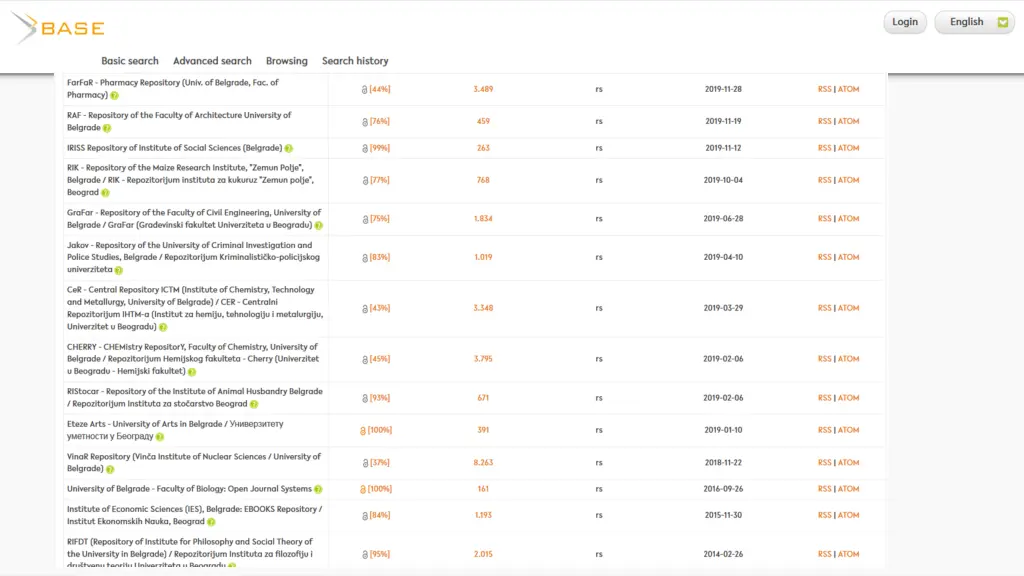Screen dimensions: 1024x576
Task: Open the RSS feed for GraFar repository
Action: tap(824, 219)
